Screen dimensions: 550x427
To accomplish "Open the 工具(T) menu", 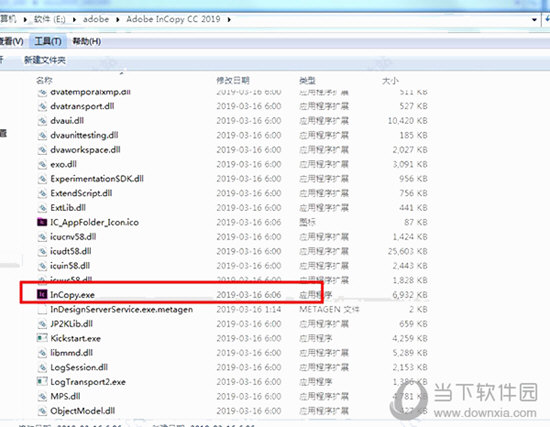I will pyautogui.click(x=48, y=41).
